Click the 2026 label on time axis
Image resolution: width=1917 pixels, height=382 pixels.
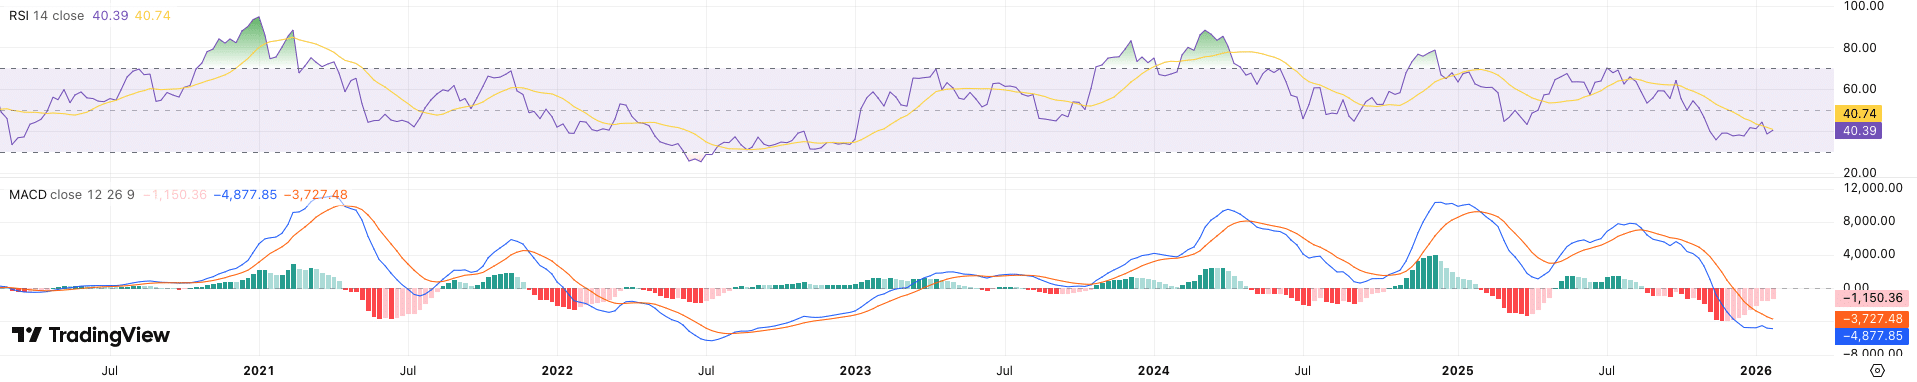(1755, 370)
